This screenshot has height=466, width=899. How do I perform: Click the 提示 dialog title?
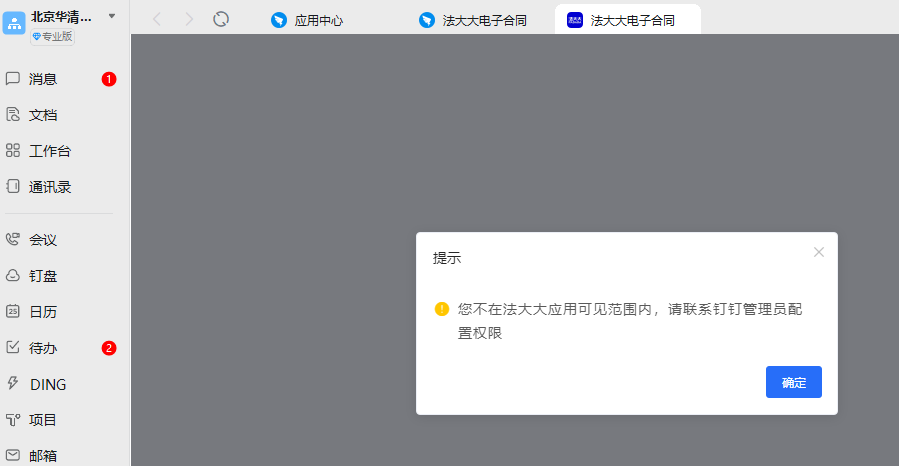447,258
